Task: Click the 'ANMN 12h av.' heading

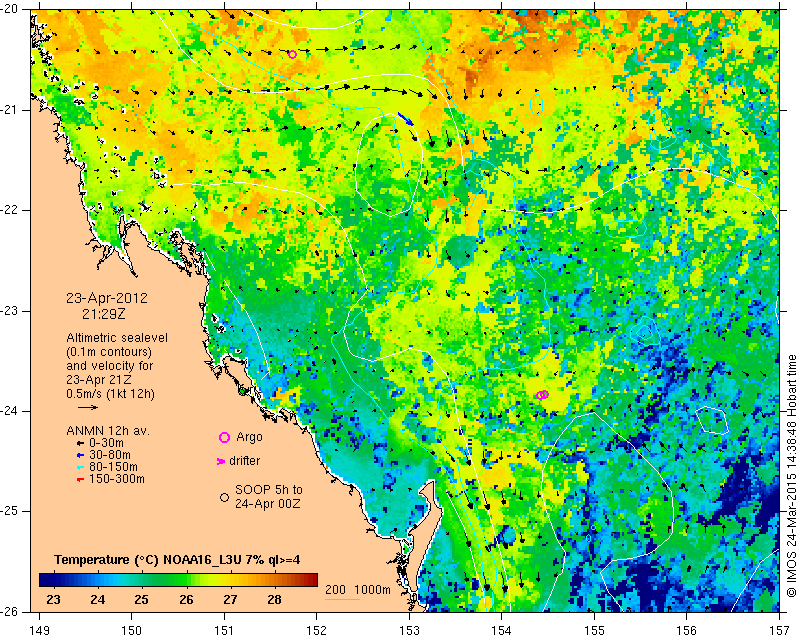Action: pyautogui.click(x=108, y=431)
